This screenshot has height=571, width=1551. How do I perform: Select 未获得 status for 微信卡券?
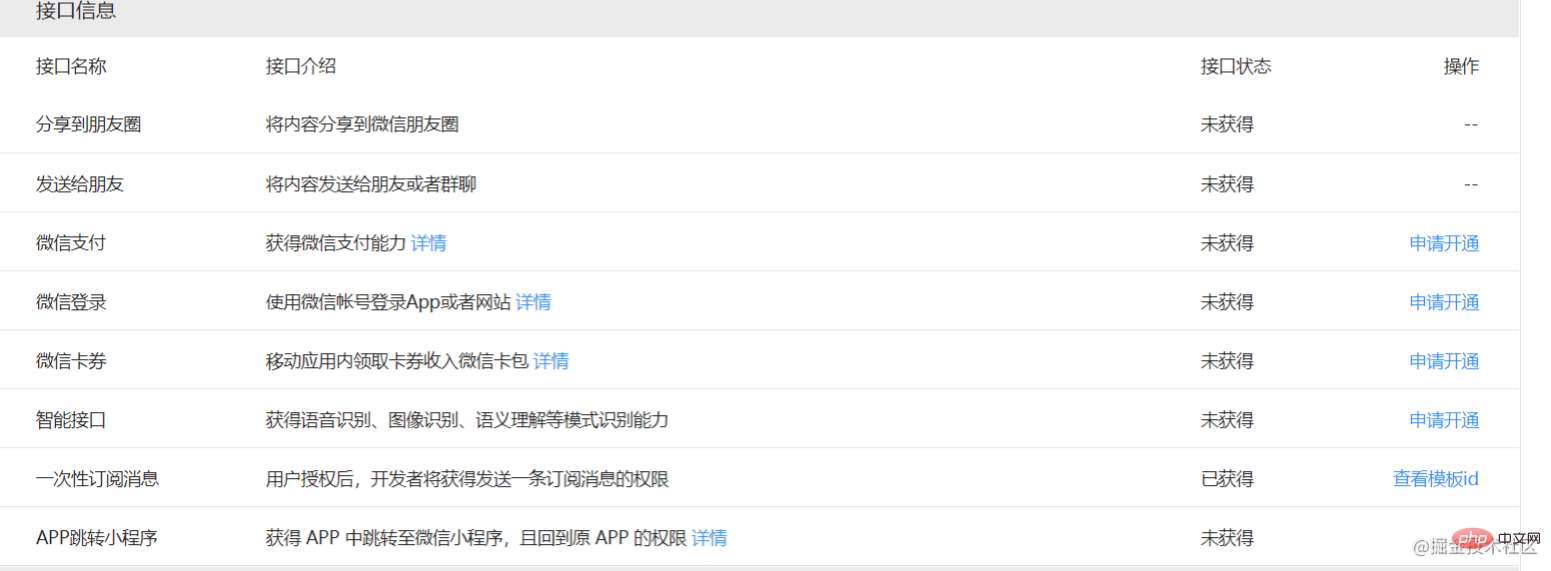click(1227, 361)
